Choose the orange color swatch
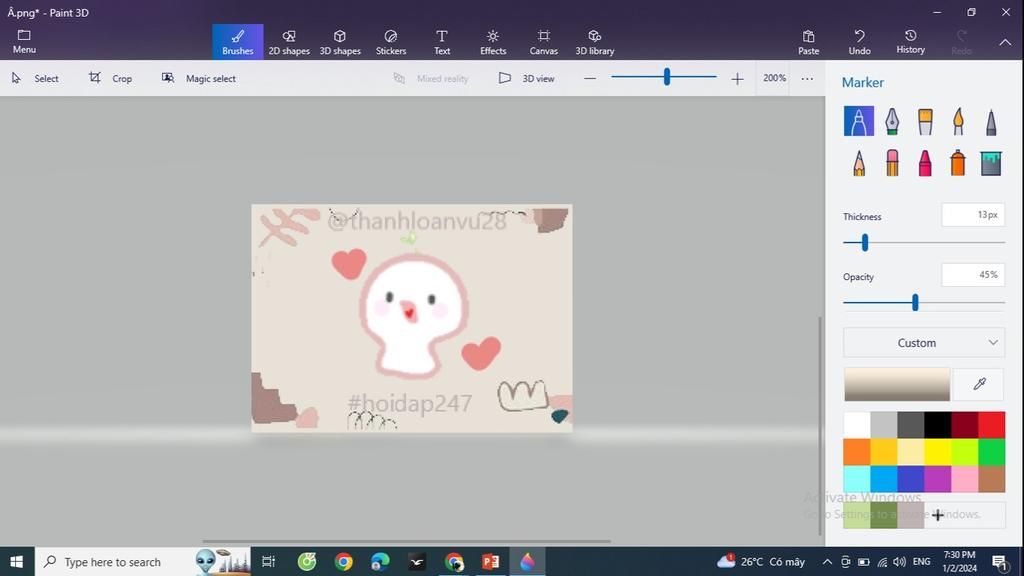 pyautogui.click(x=856, y=452)
